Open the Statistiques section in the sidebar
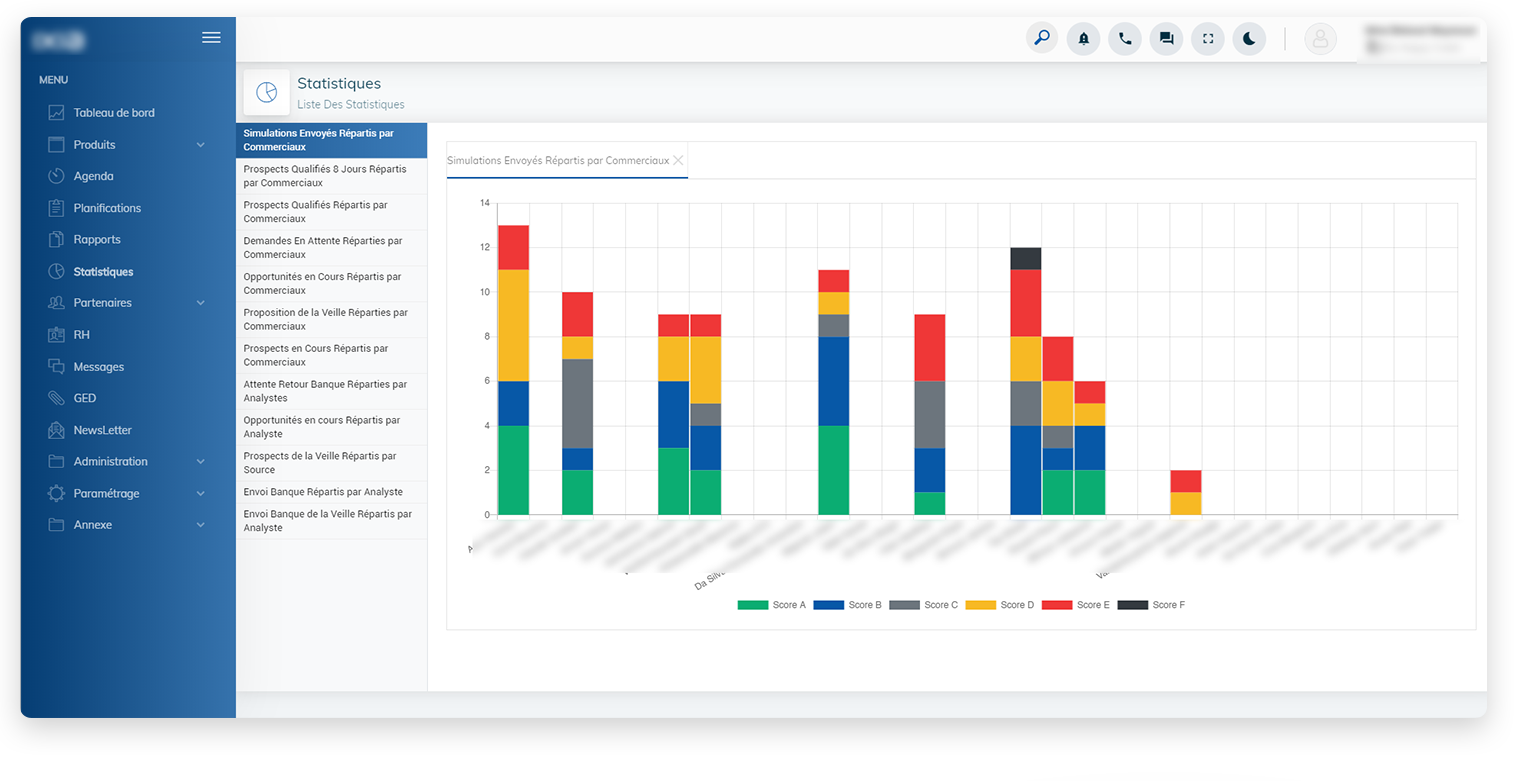This screenshot has height=781, width=1514. coord(103,271)
